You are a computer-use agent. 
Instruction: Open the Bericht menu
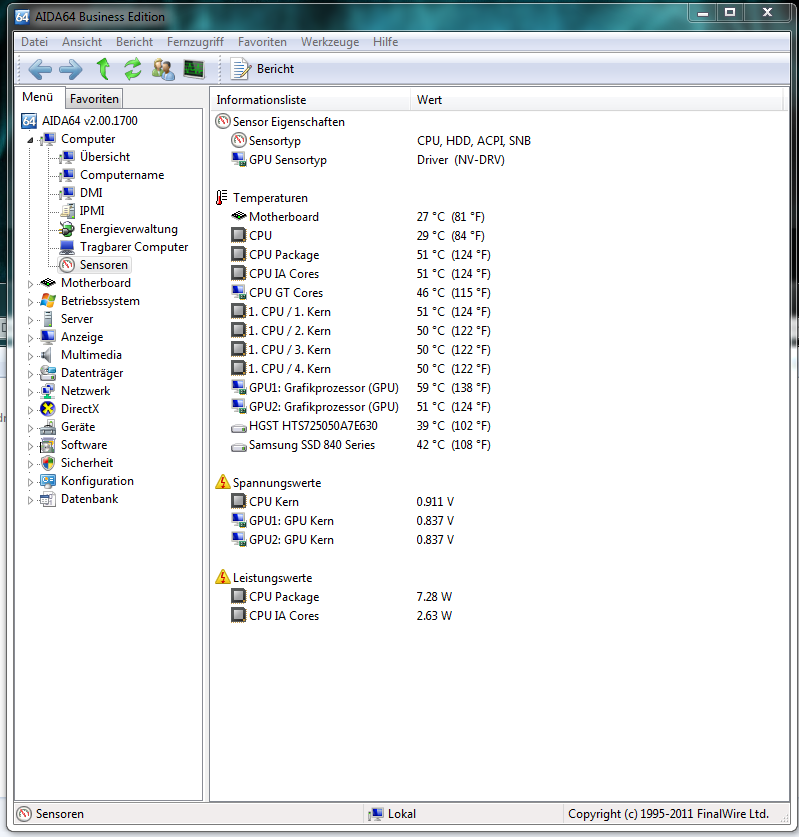[135, 42]
